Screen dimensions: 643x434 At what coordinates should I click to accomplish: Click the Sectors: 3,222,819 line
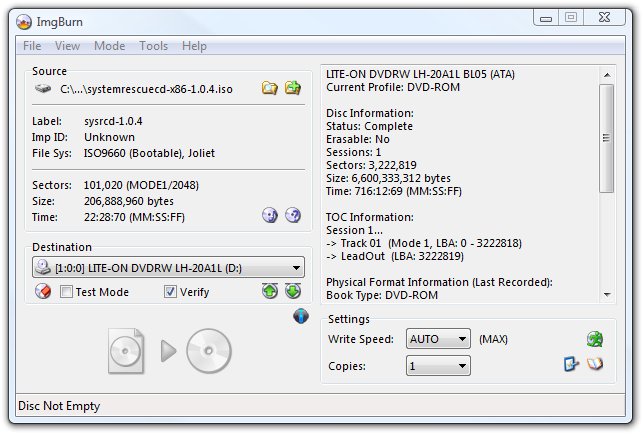tap(371, 165)
